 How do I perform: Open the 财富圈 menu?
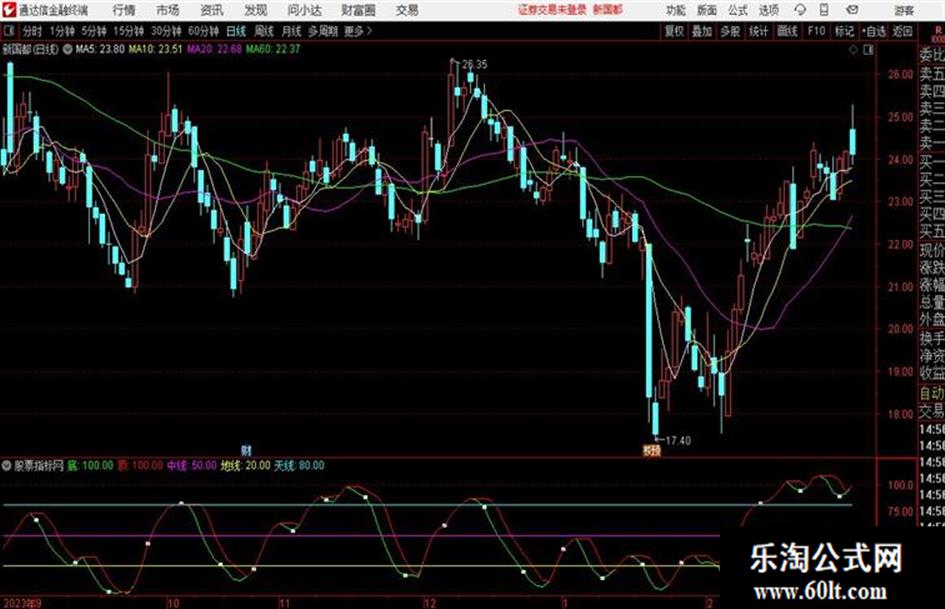pos(358,10)
